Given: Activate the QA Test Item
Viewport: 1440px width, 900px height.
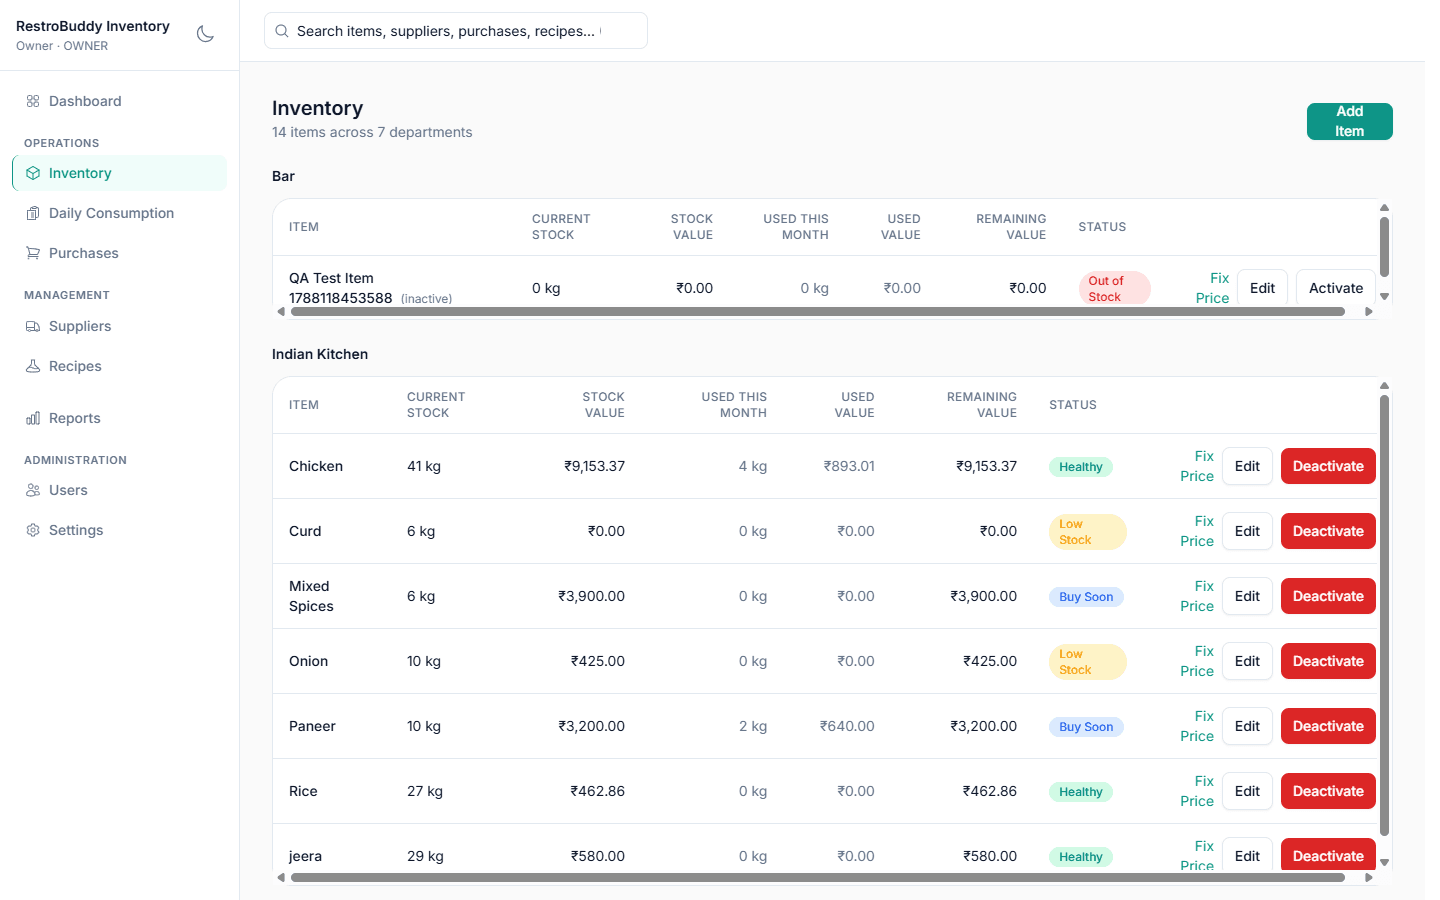Looking at the screenshot, I should pyautogui.click(x=1336, y=288).
